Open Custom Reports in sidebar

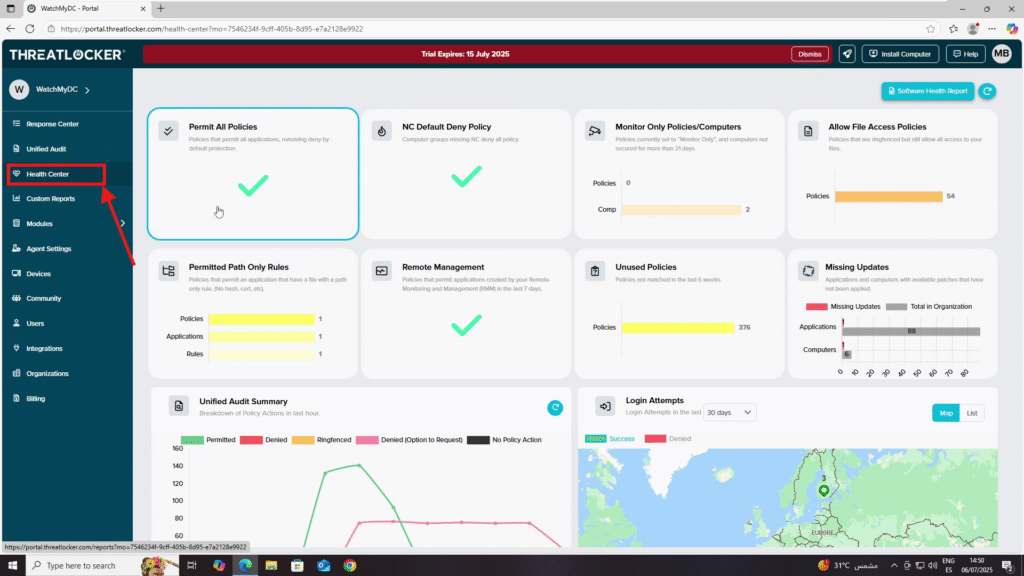50,199
